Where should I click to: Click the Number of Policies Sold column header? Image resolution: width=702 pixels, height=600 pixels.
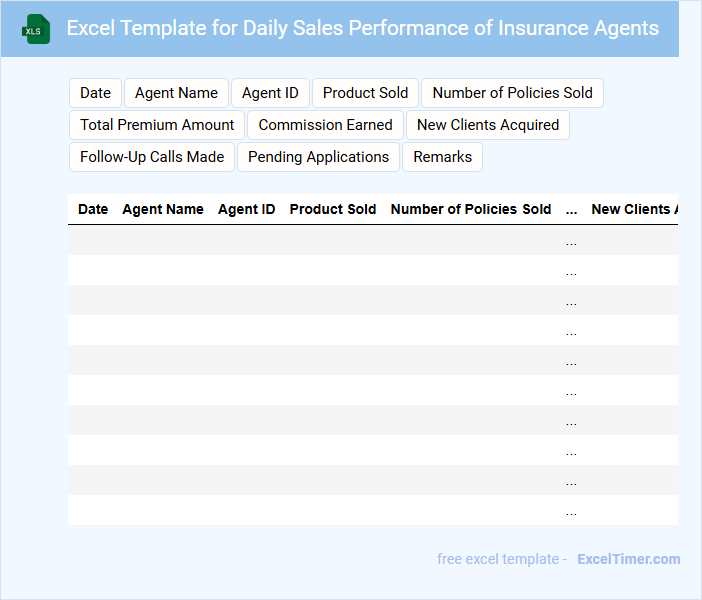coord(471,209)
